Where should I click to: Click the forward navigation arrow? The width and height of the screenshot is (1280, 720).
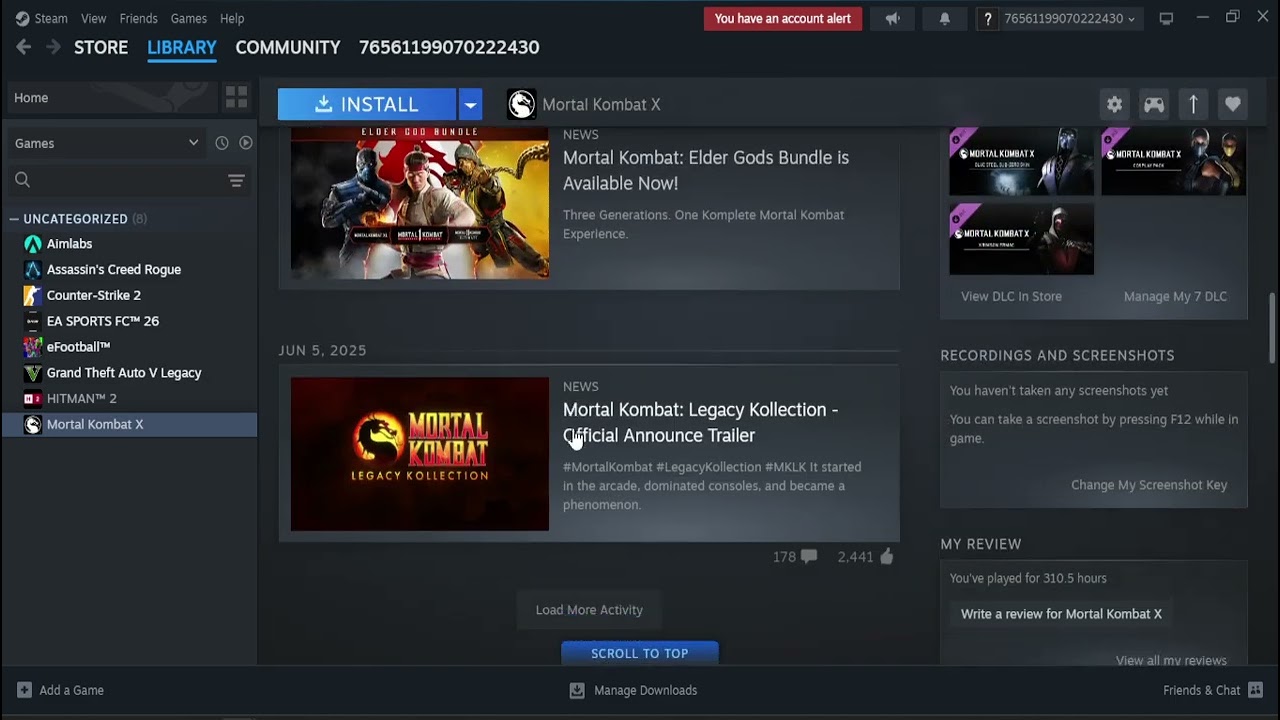[53, 47]
